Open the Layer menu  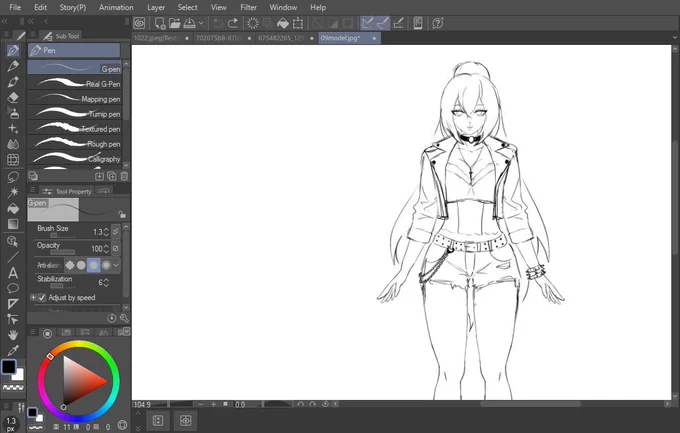click(x=156, y=7)
